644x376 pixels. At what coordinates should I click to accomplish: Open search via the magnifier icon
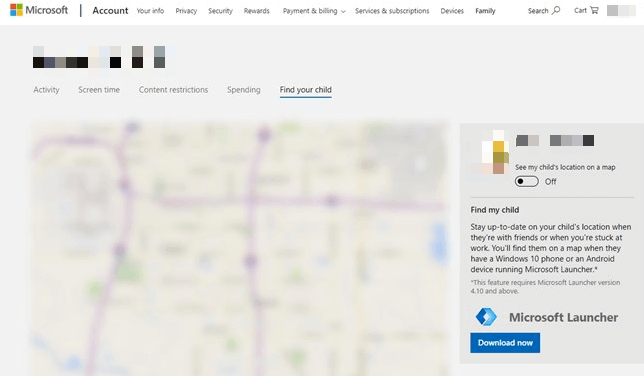coord(556,10)
